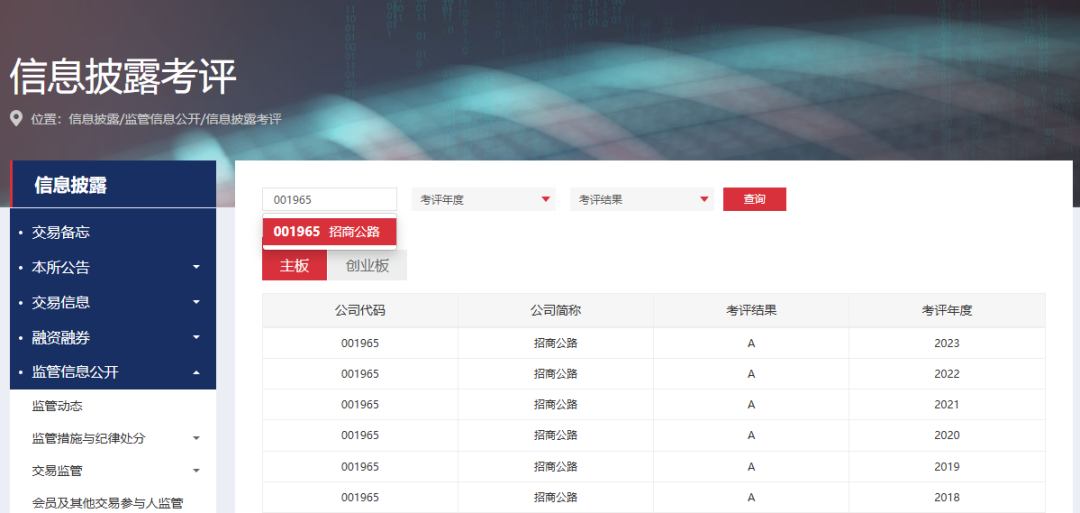The image size is (1080, 513).
Task: Click the breadcrumb path 信息披露/监管信息公开/信息披露考评
Action: tap(175, 119)
